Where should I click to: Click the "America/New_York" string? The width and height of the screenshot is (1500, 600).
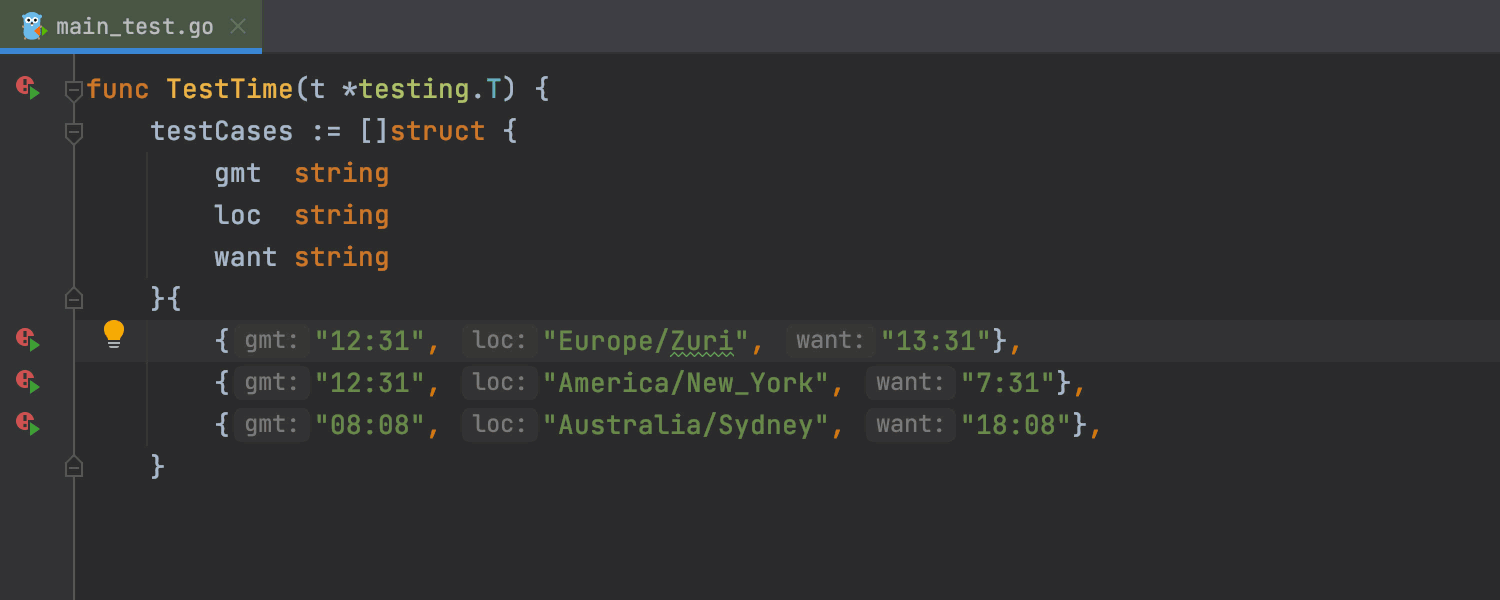686,383
